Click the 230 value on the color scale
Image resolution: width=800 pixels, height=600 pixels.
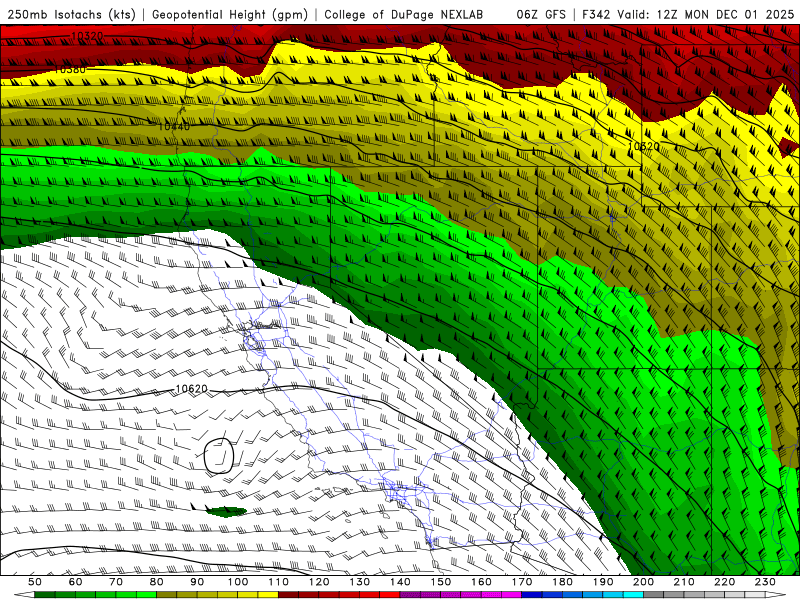click(765, 582)
